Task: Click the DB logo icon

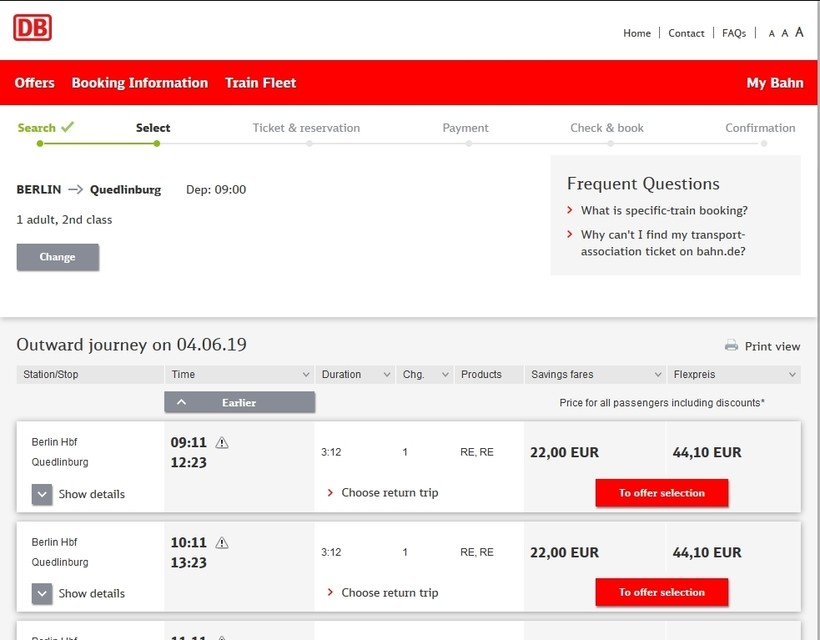Action: pos(32,28)
